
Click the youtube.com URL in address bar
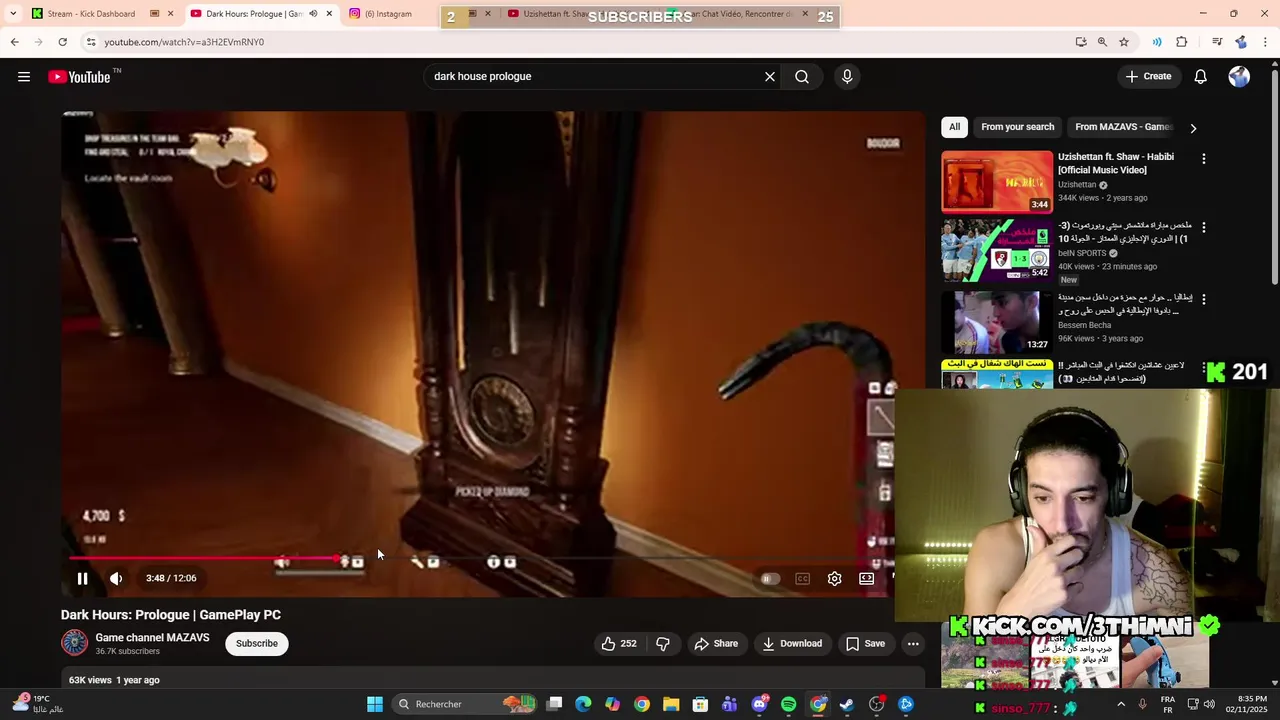pos(184,42)
